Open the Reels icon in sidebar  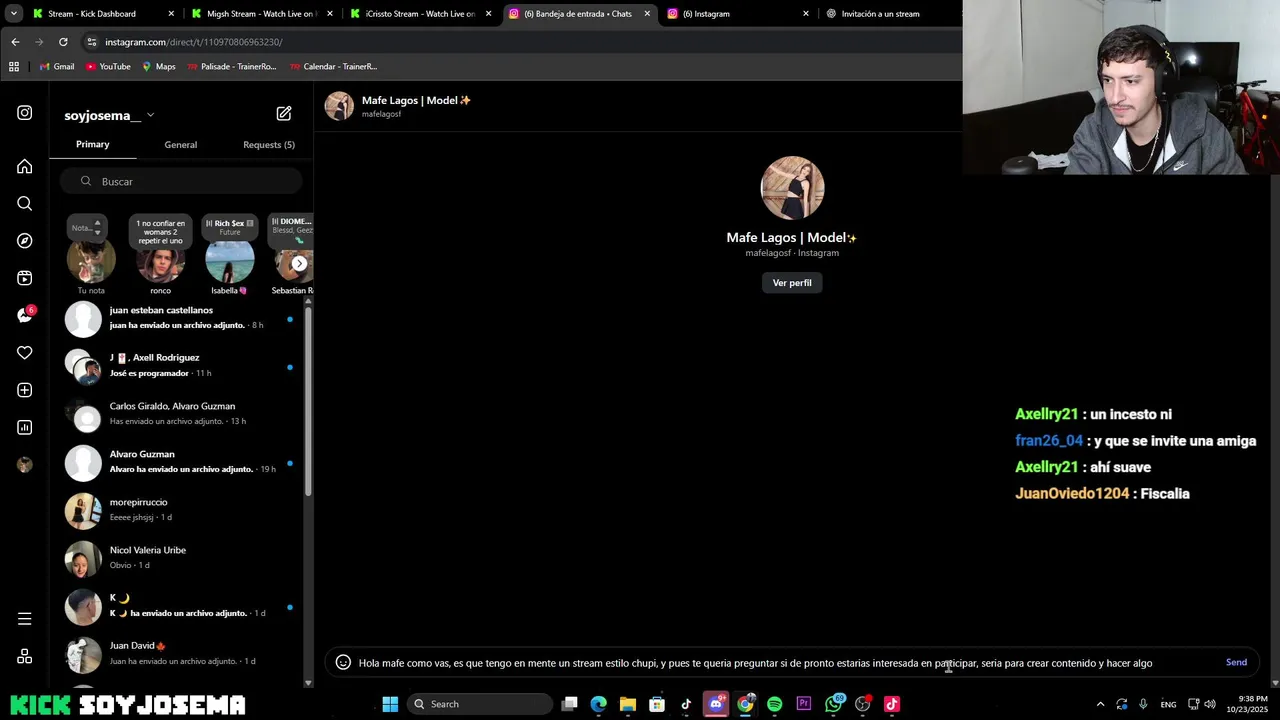click(x=24, y=278)
